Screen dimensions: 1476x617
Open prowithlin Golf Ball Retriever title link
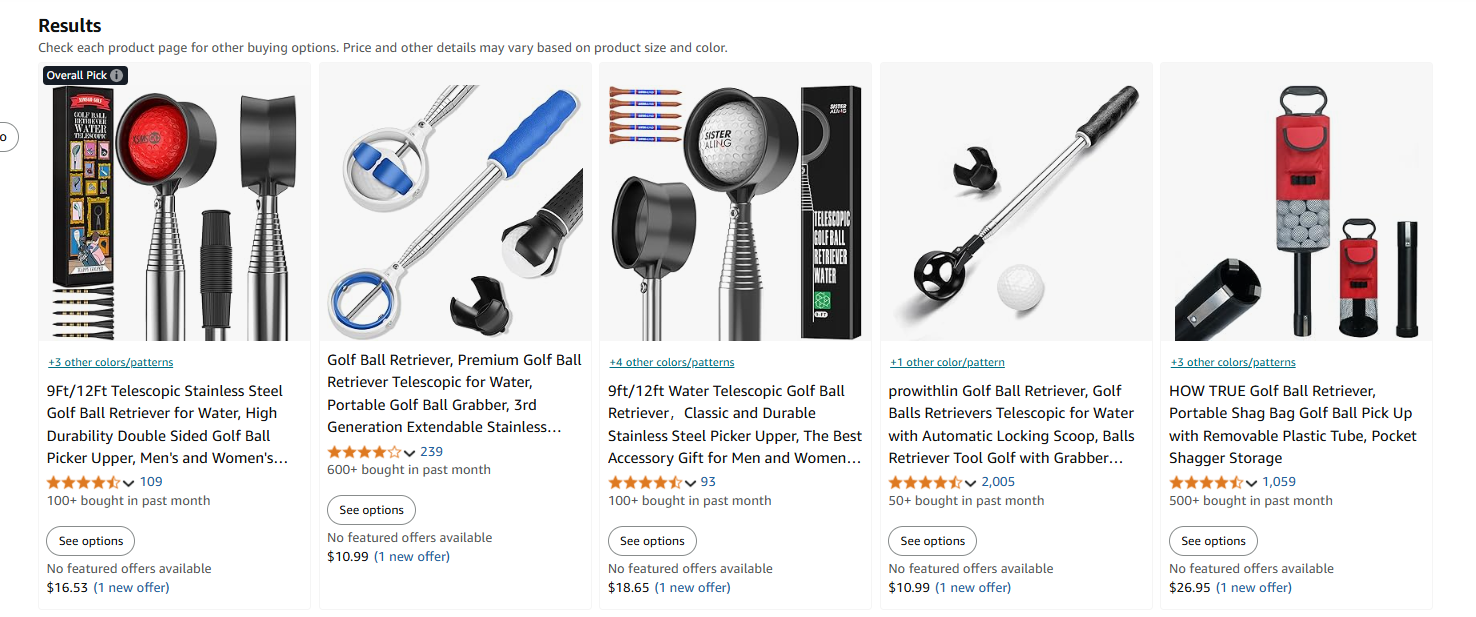[1012, 424]
